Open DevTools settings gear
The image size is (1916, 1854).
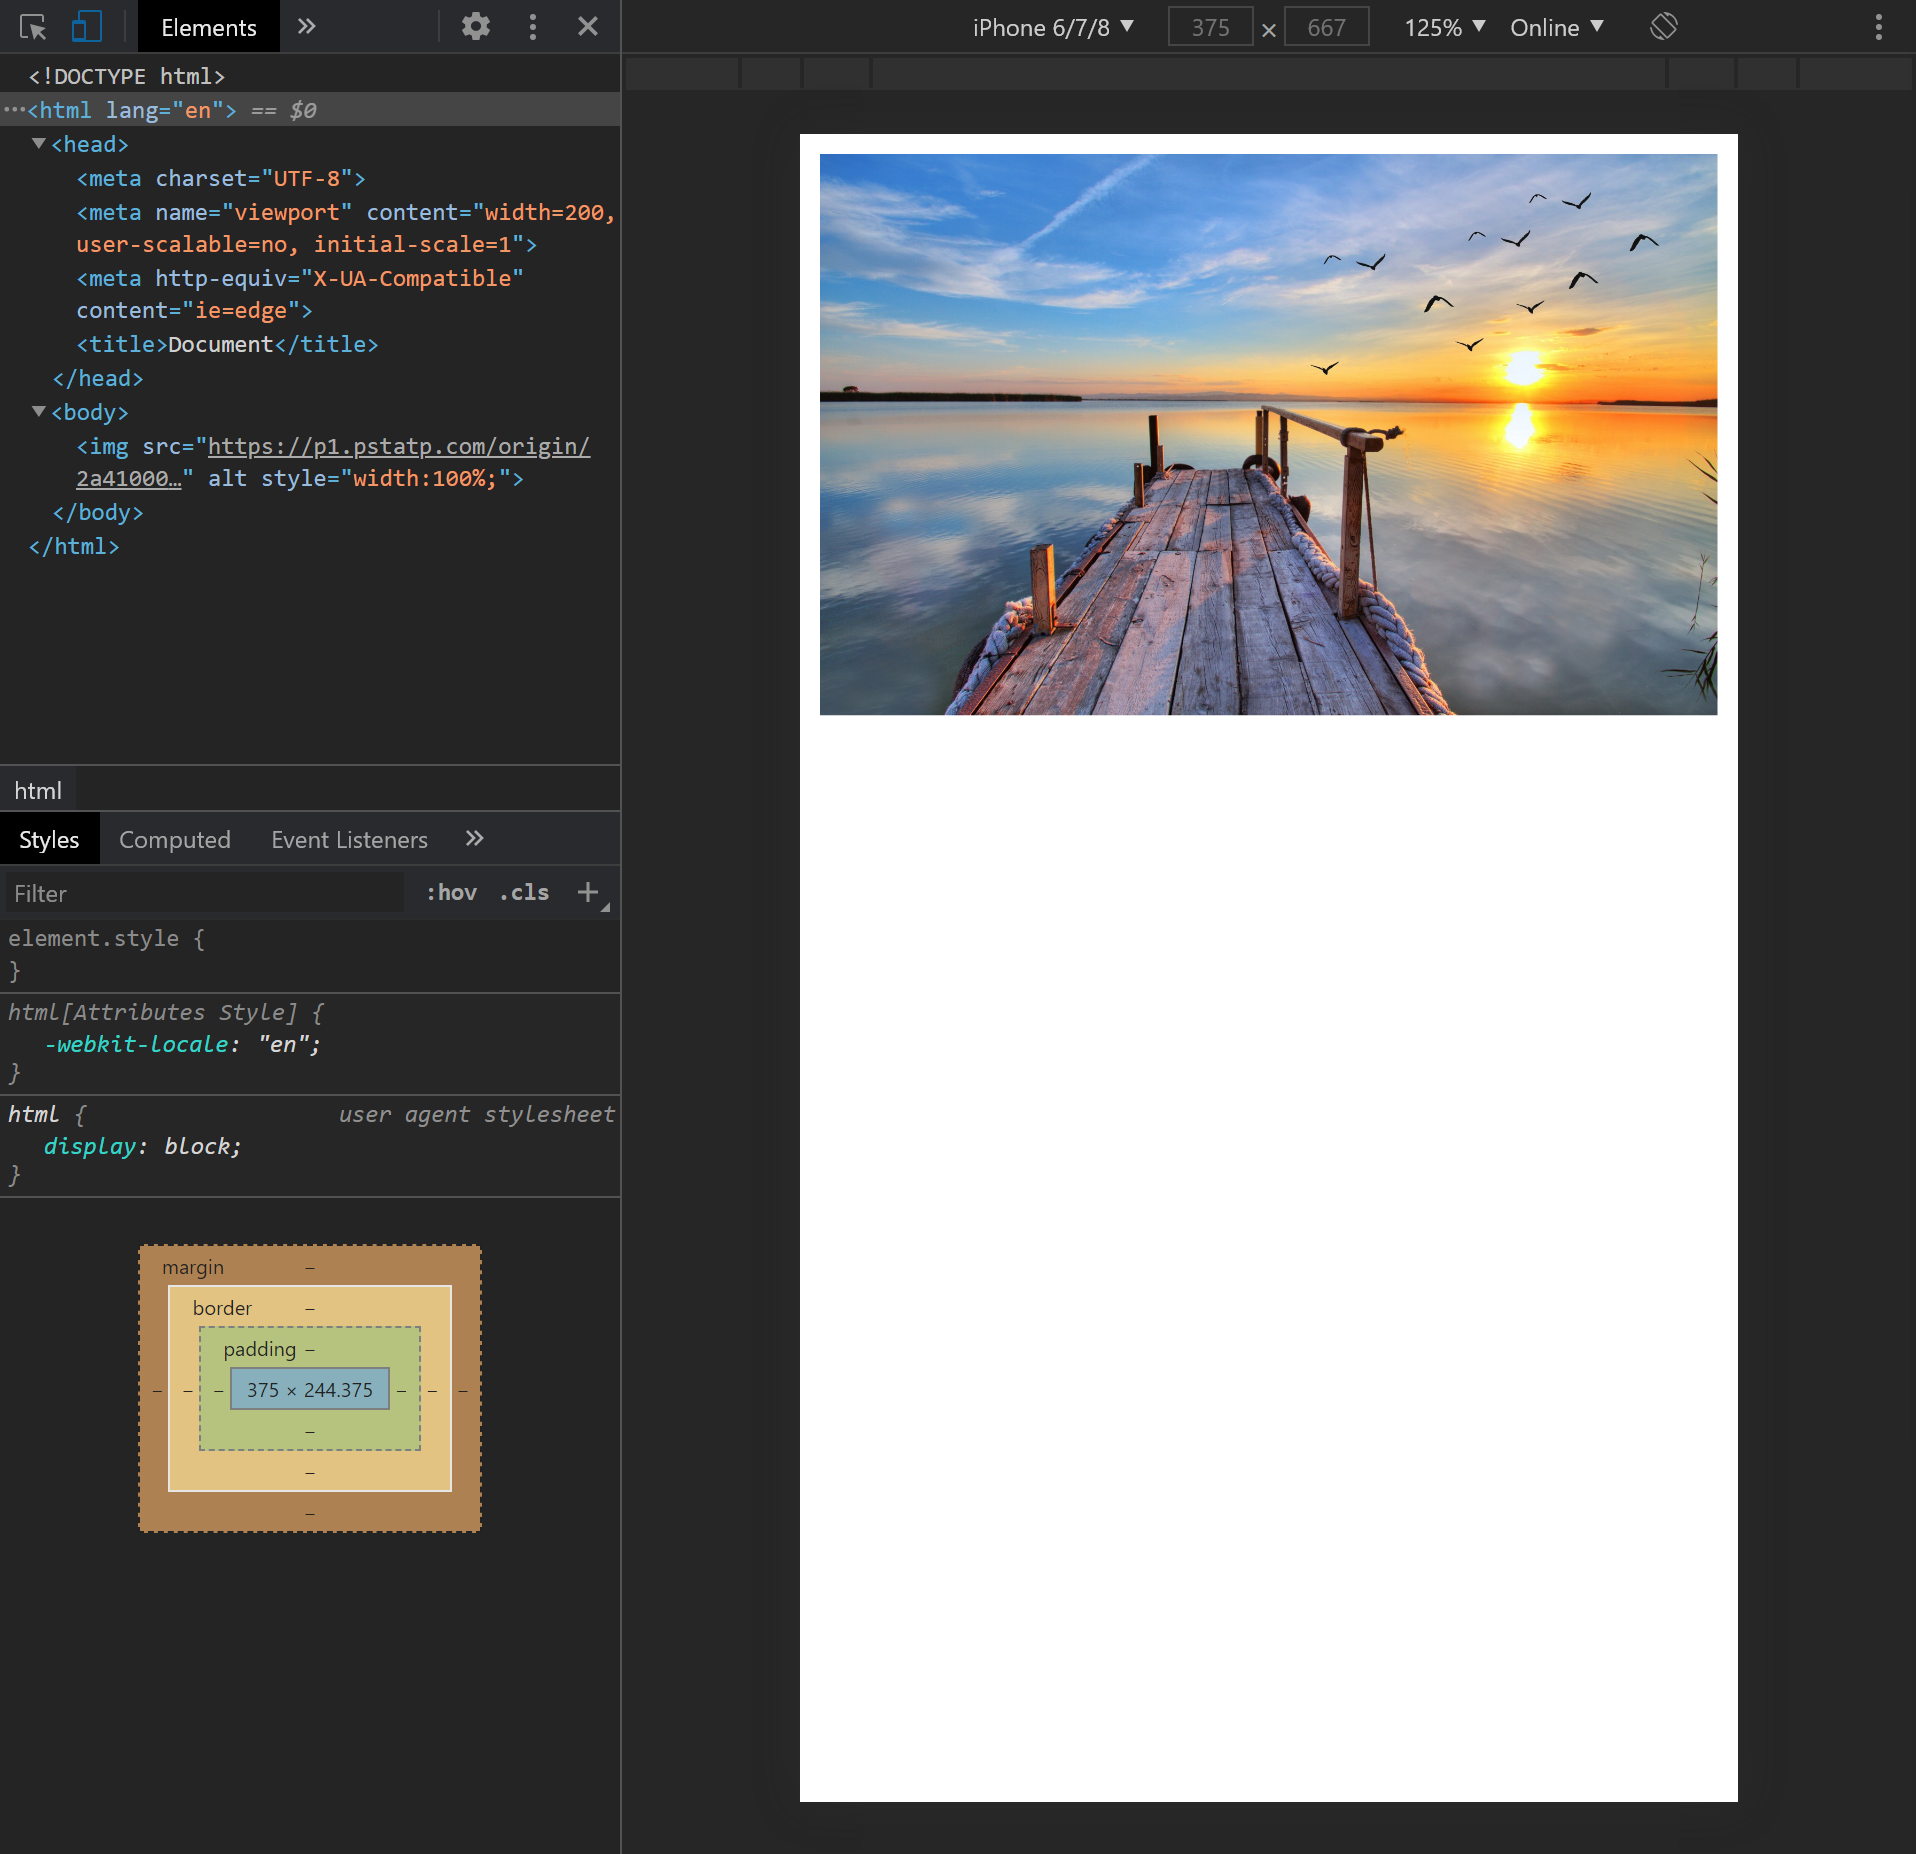[x=475, y=27]
